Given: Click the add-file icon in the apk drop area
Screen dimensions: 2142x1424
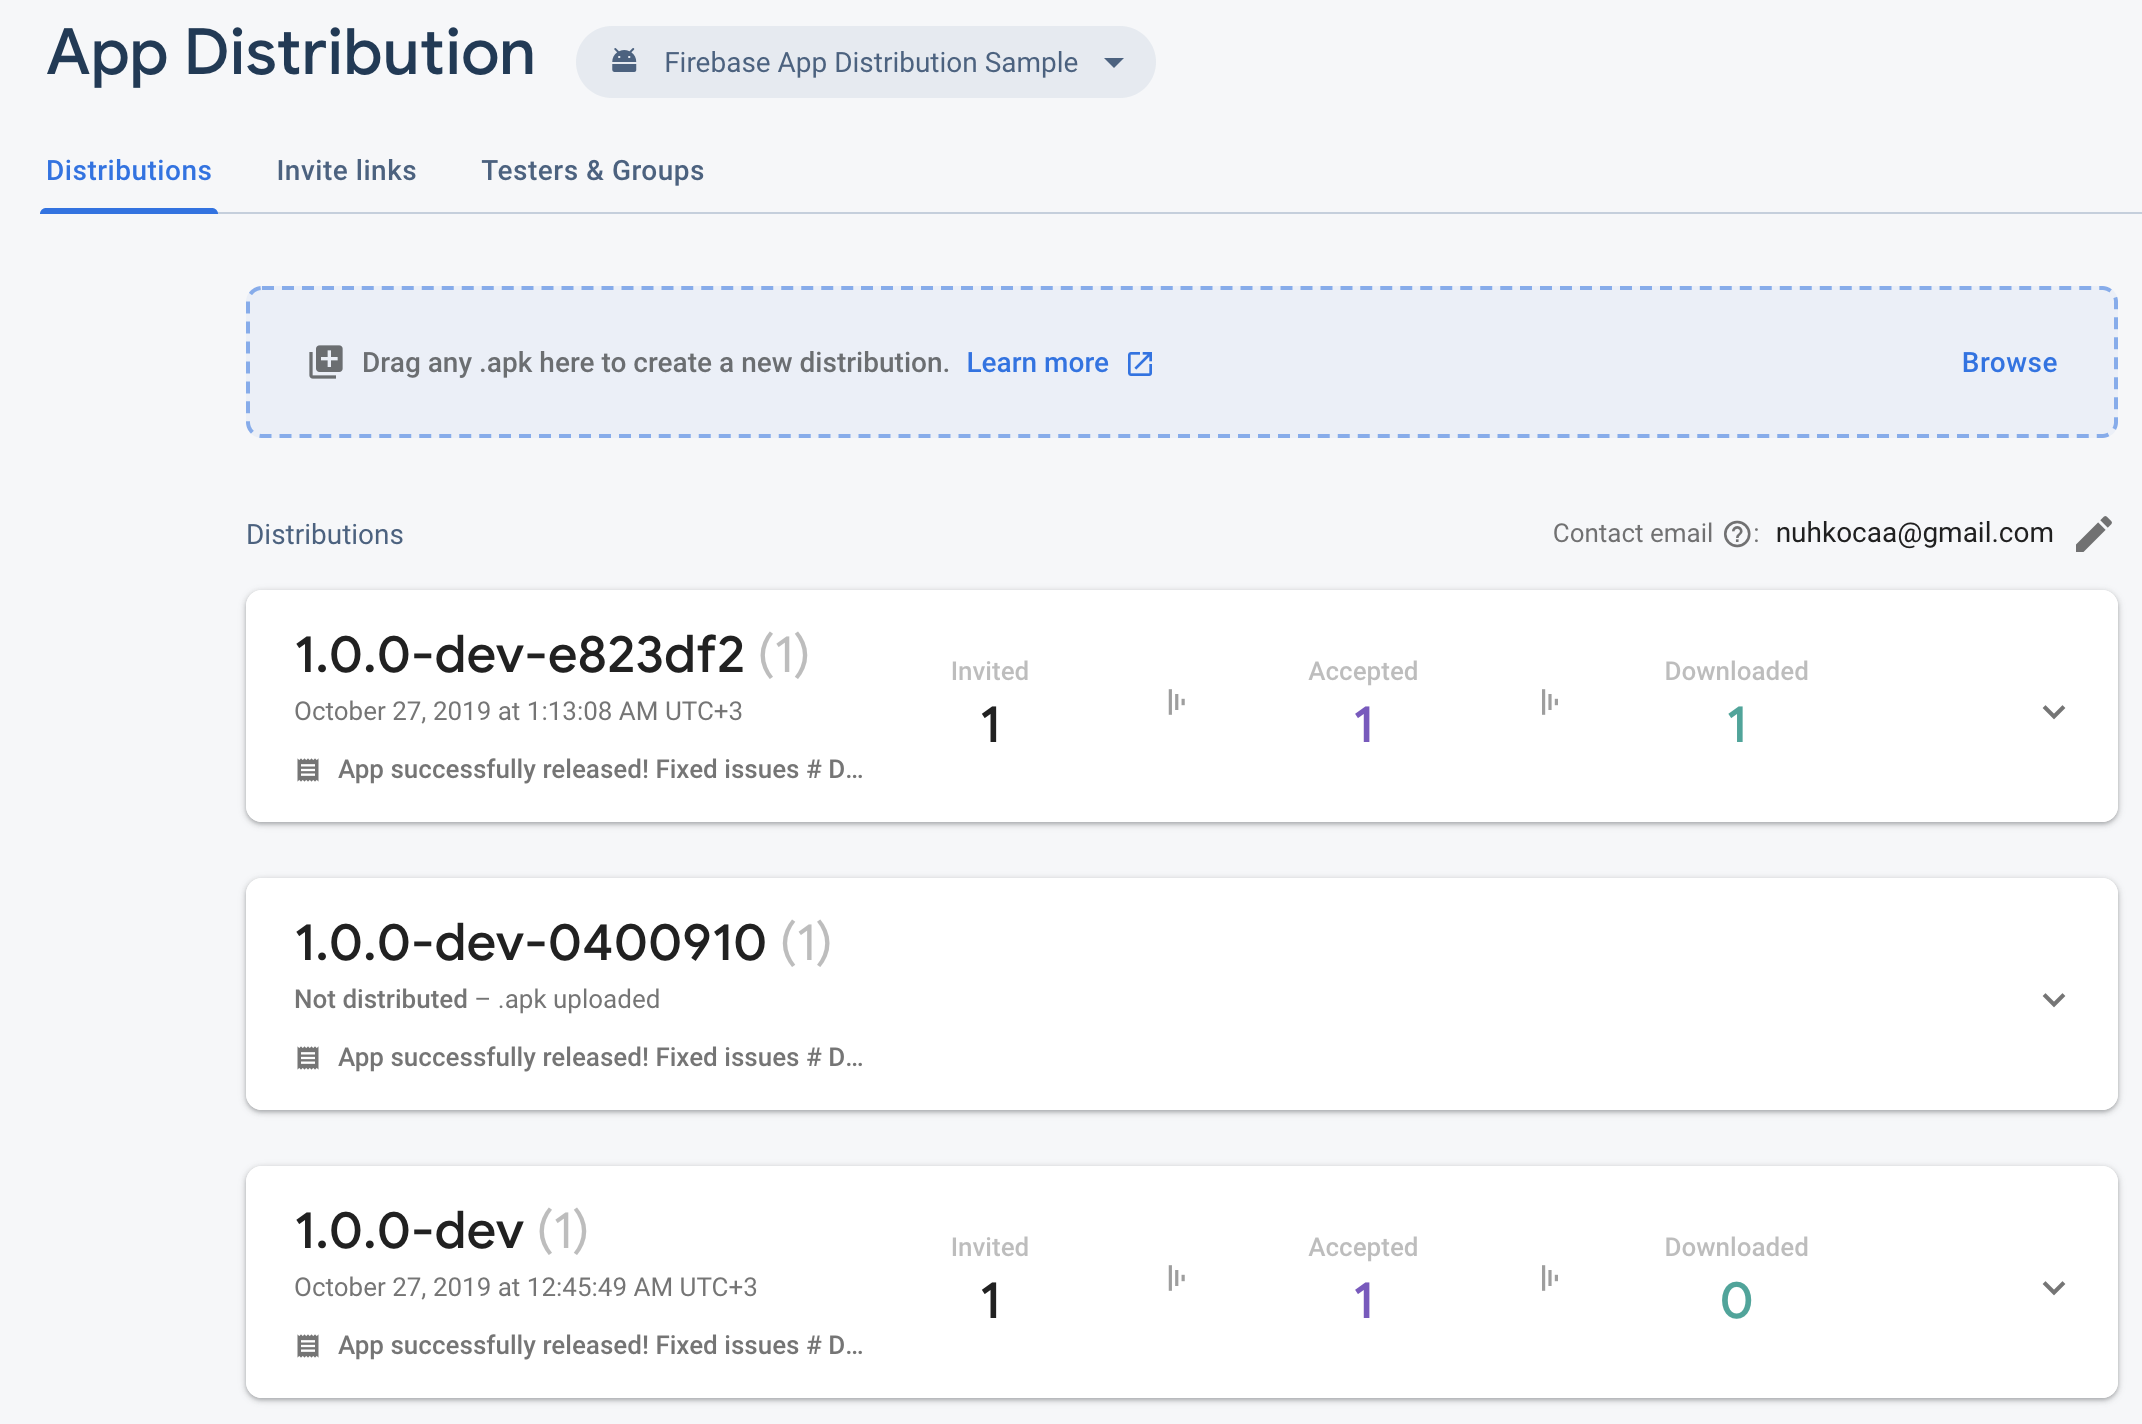Looking at the screenshot, I should point(326,362).
